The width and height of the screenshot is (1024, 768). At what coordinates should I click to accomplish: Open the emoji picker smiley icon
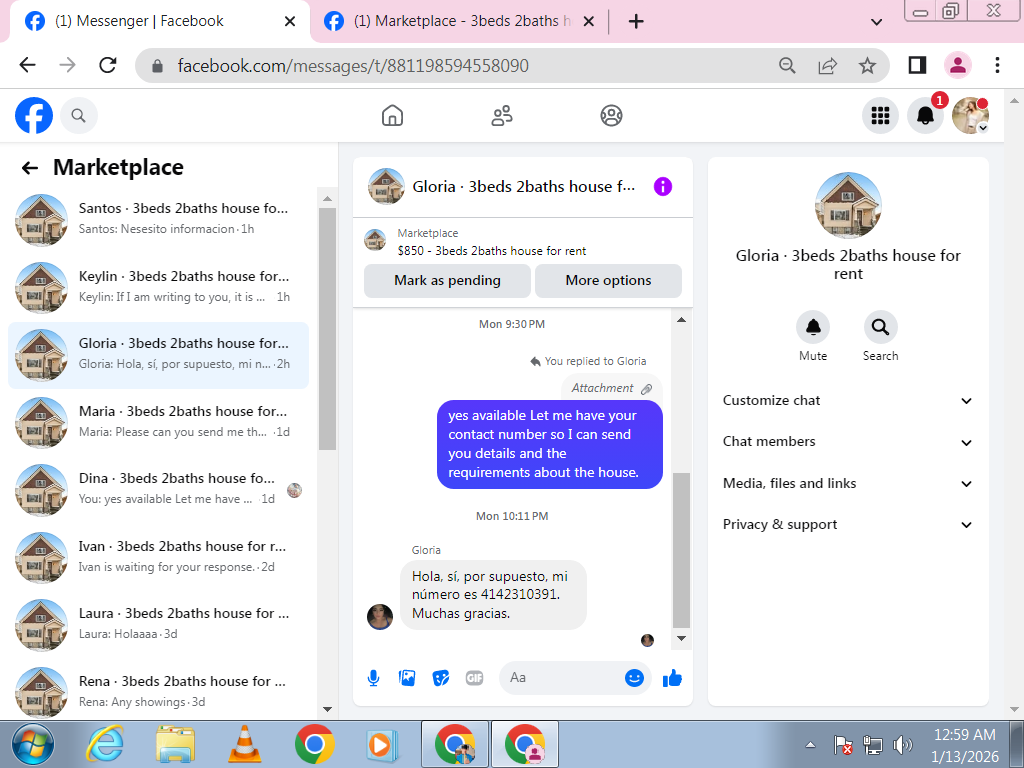pos(634,678)
